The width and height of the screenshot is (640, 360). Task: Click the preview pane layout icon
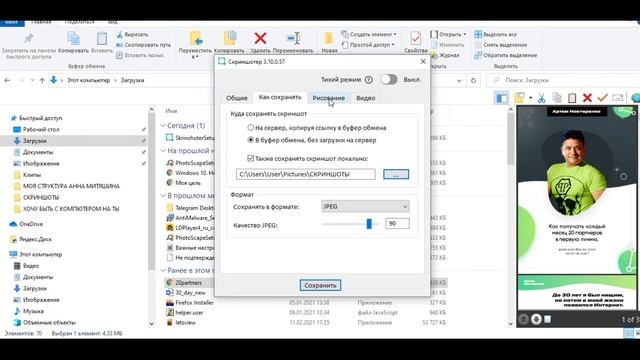(502, 98)
